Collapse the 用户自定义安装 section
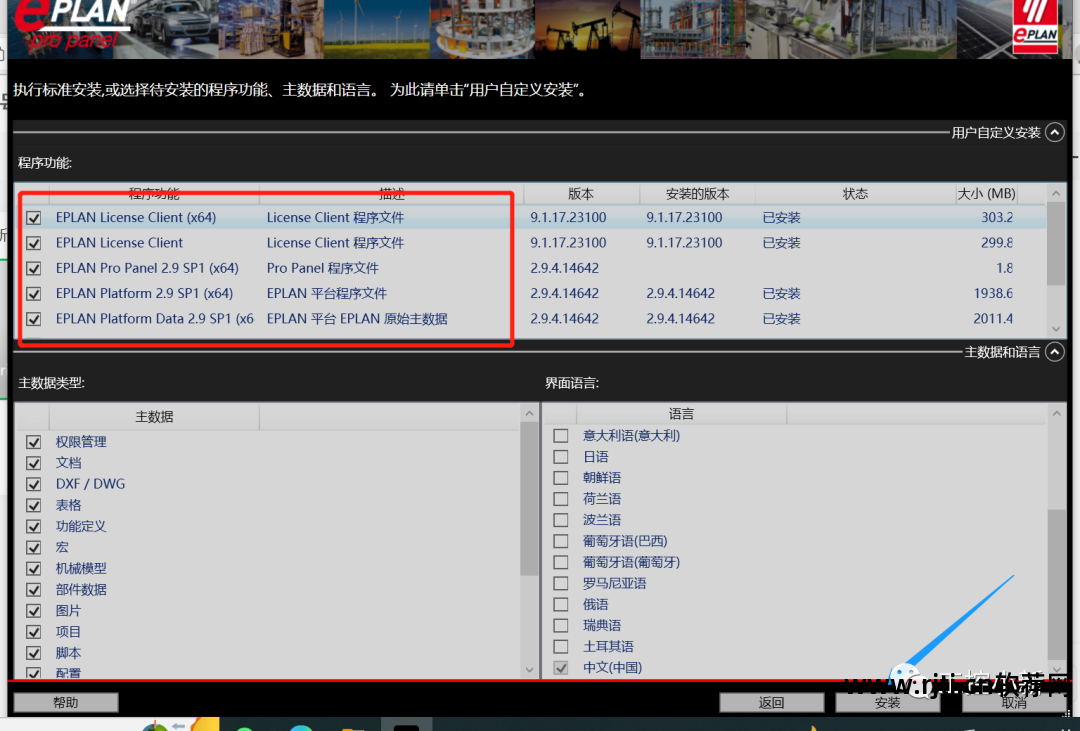 [x=1055, y=132]
